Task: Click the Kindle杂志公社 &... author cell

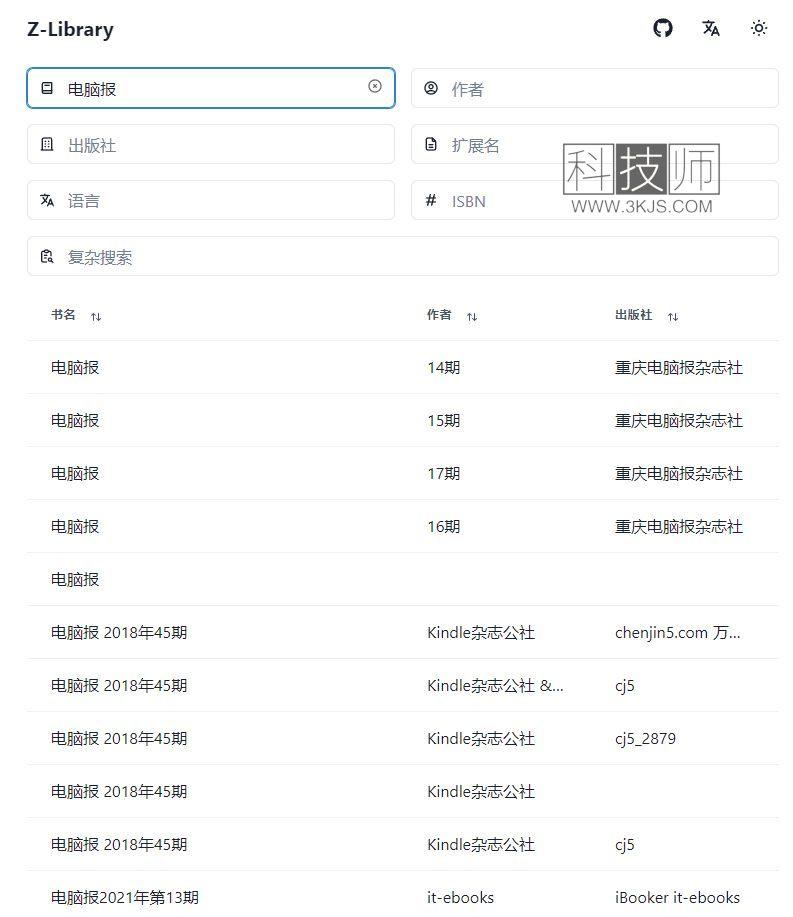Action: pos(495,685)
